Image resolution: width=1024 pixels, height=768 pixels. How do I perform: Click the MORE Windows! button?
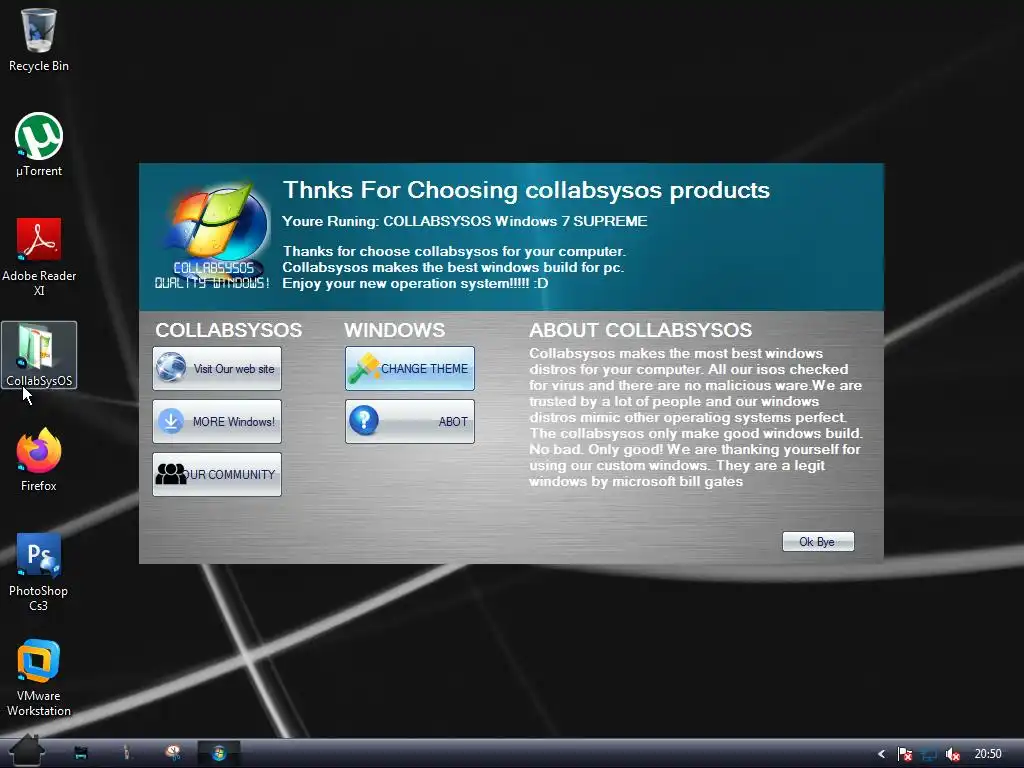pyautogui.click(x=217, y=421)
